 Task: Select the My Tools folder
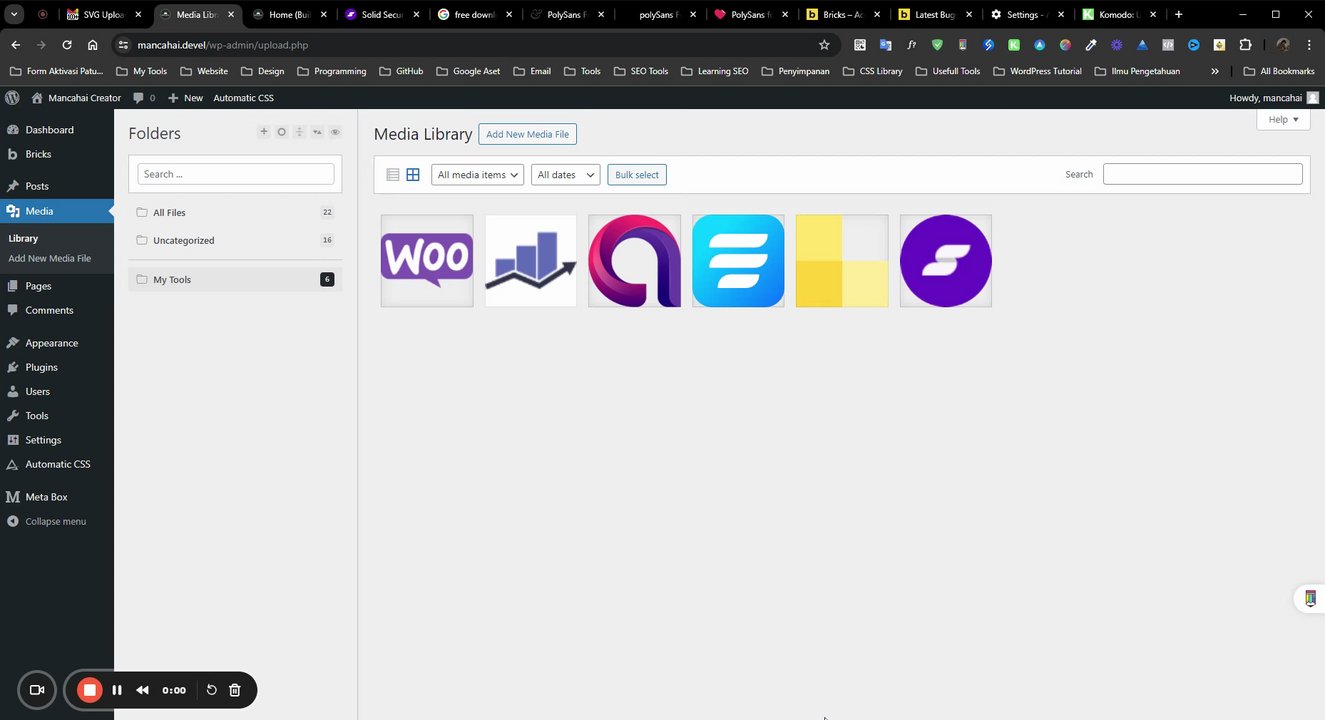(x=235, y=279)
